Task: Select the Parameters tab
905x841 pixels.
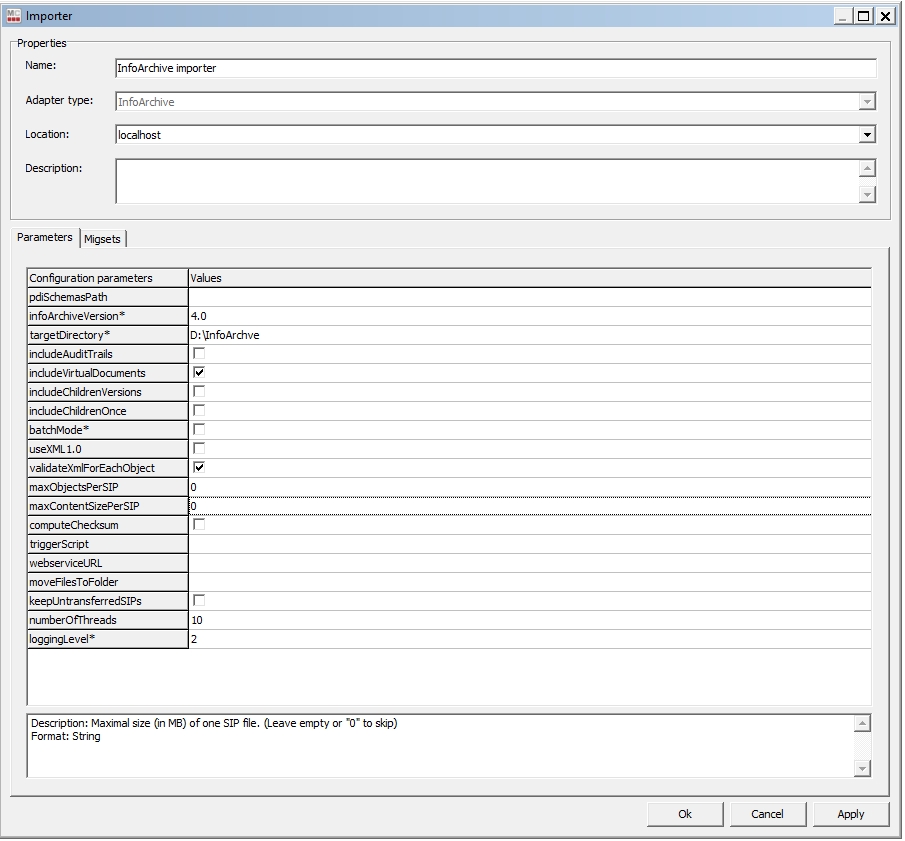Action: click(45, 238)
